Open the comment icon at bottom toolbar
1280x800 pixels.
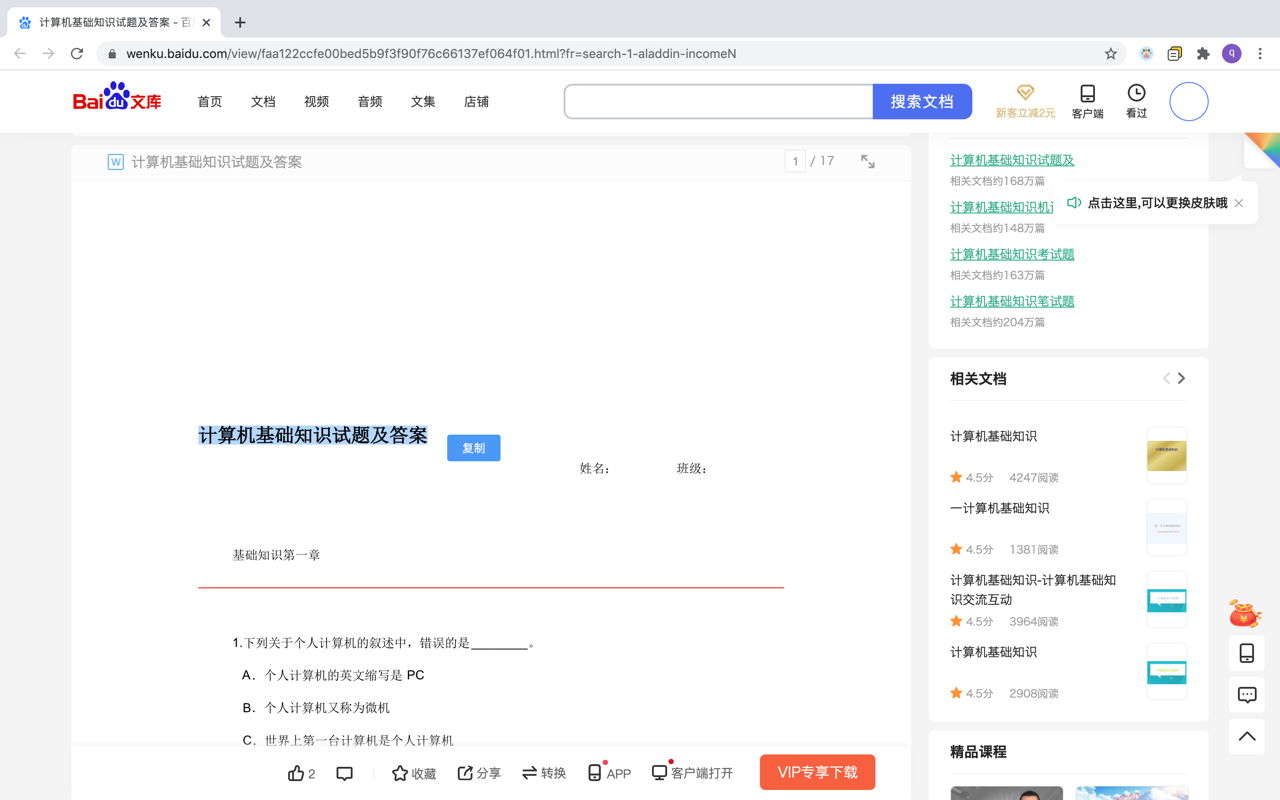tap(344, 772)
